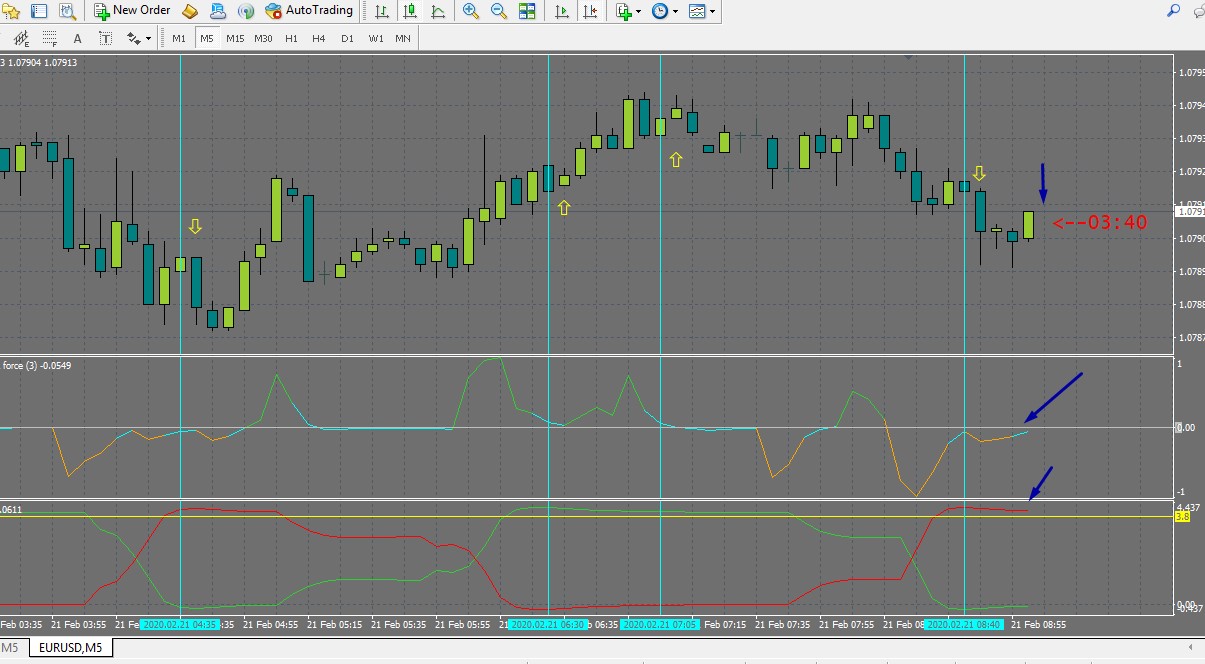Select the M15 timeframe
This screenshot has height=664, width=1205.
[235, 38]
